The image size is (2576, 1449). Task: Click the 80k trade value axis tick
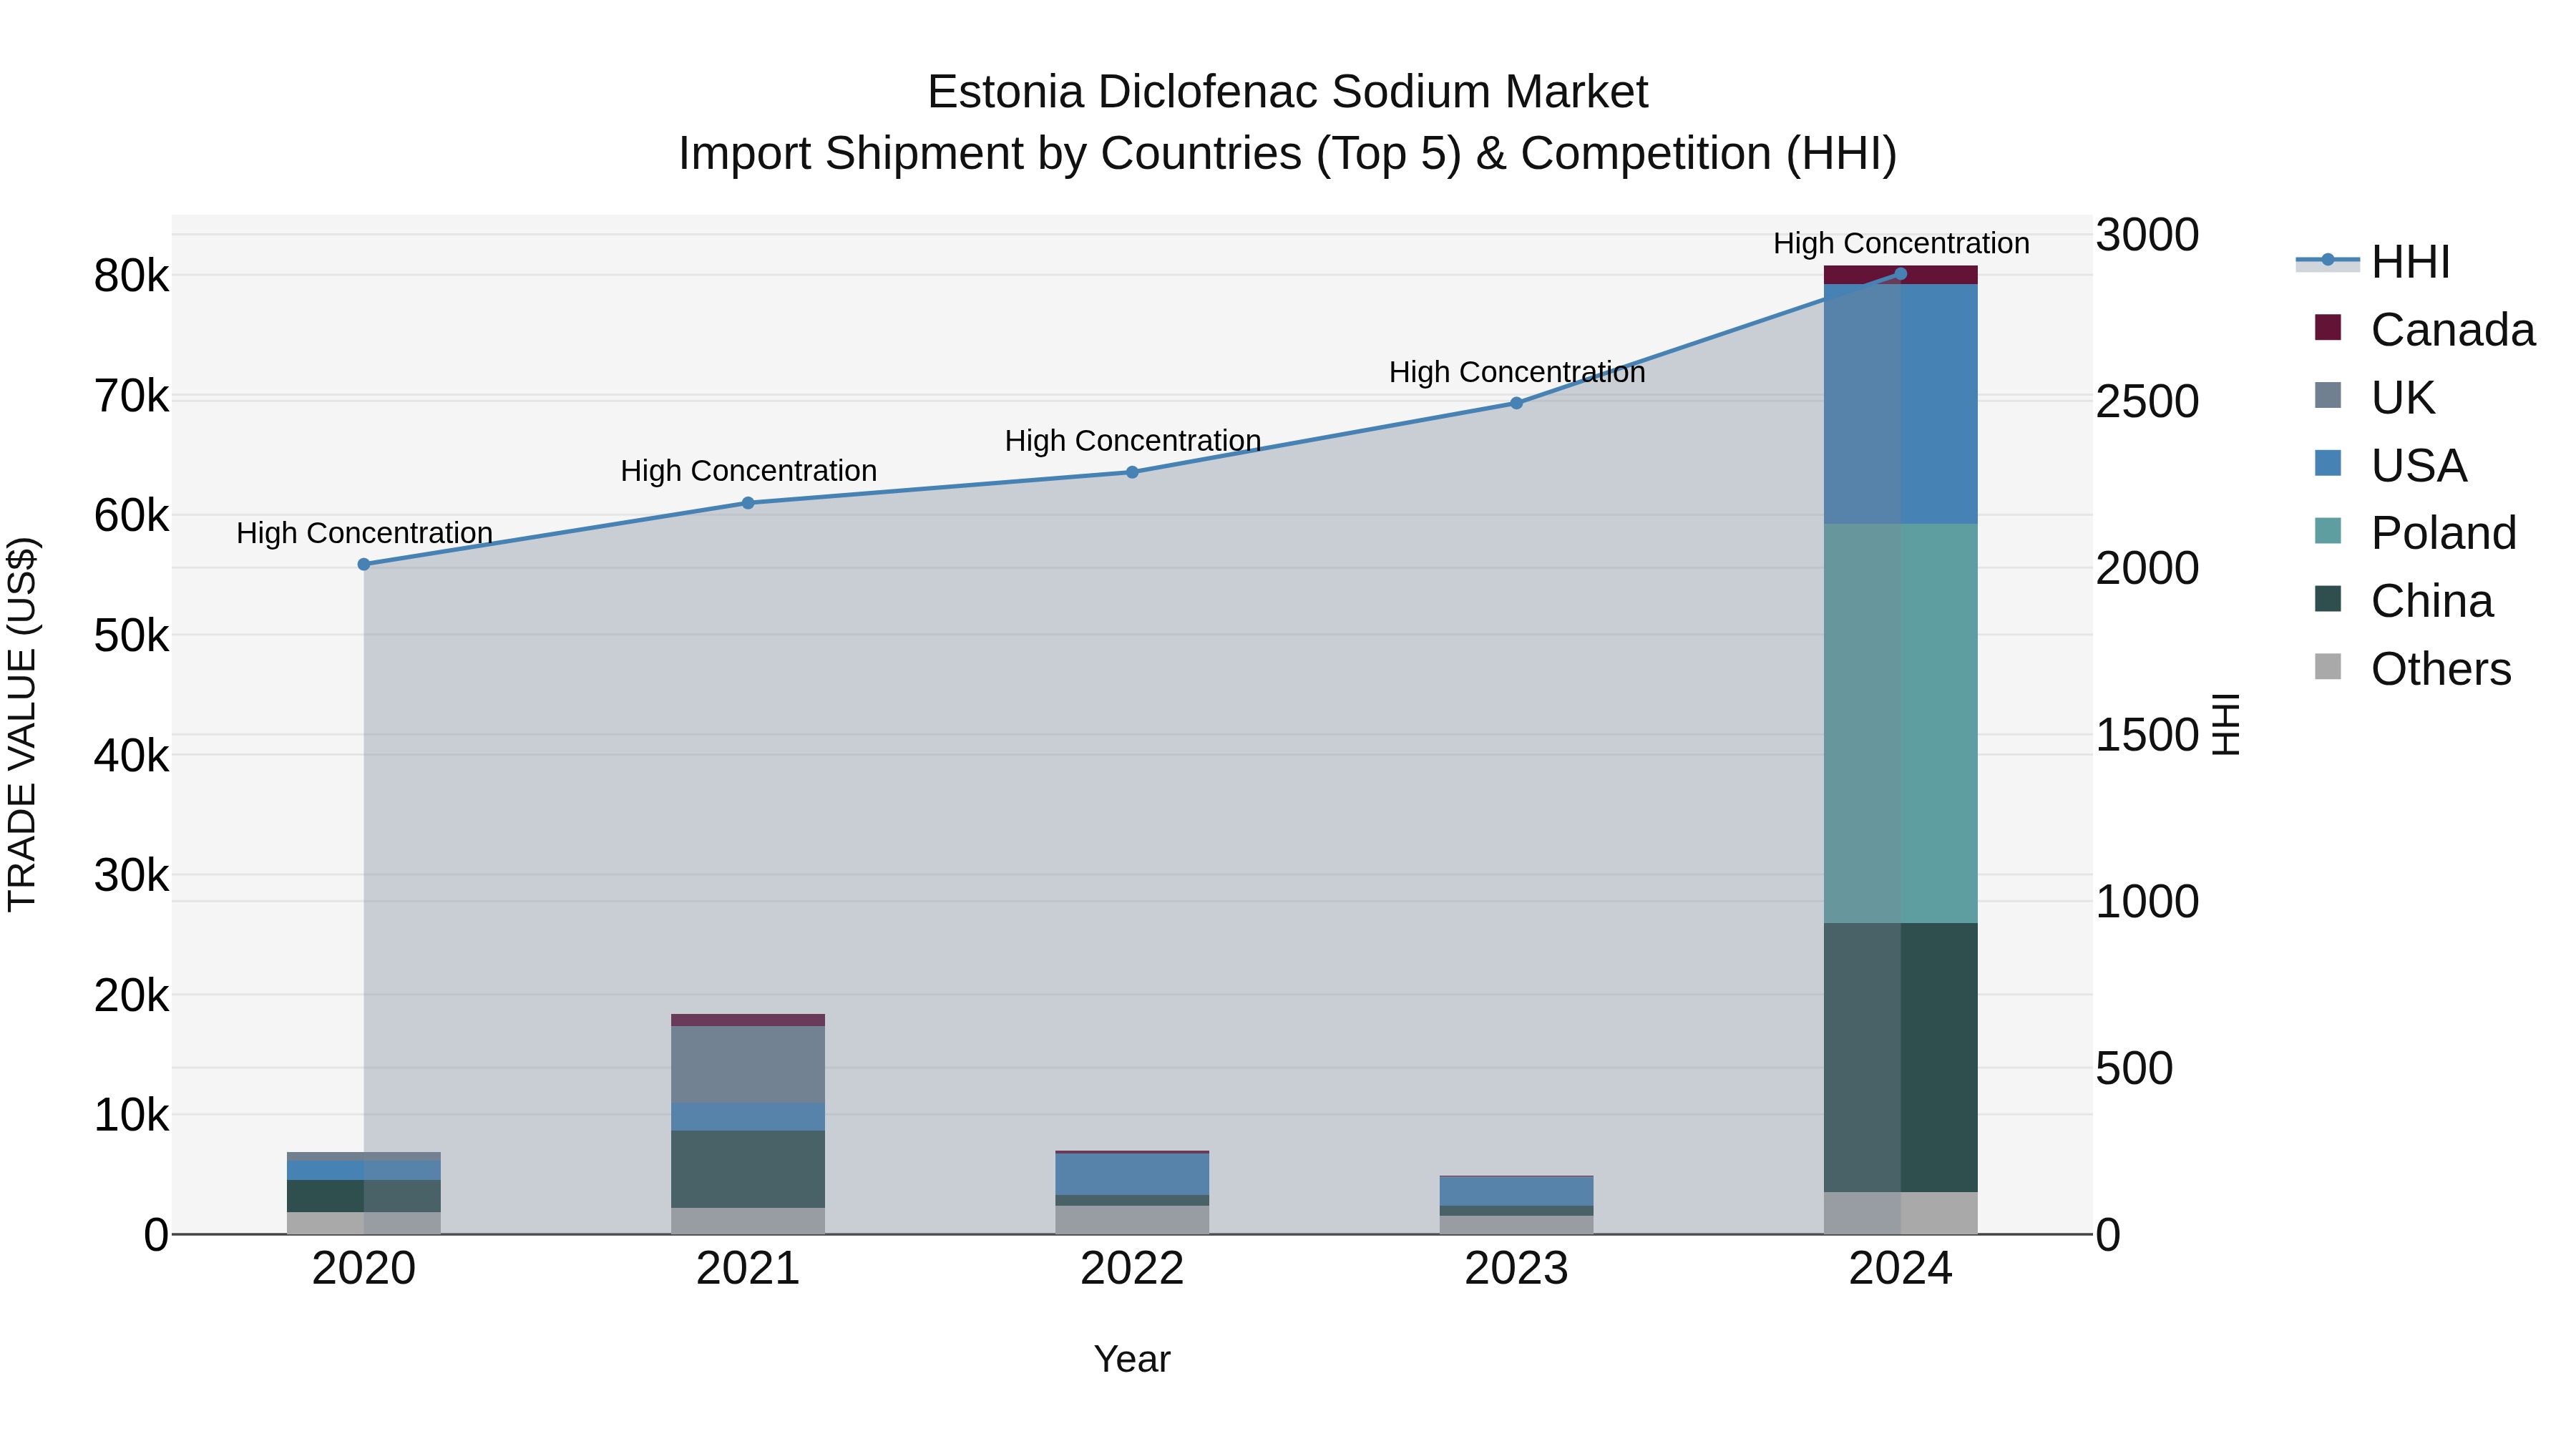(x=131, y=276)
